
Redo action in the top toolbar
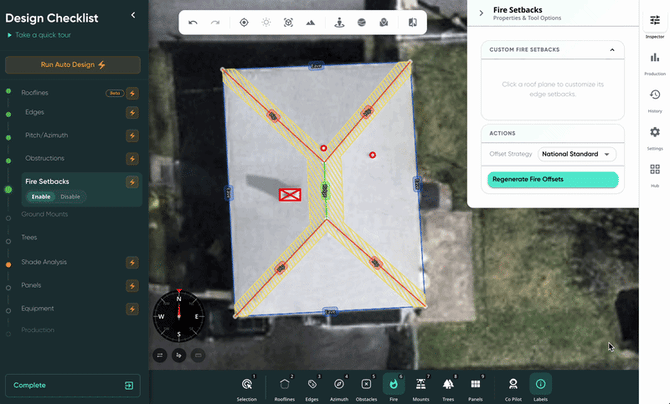click(x=215, y=23)
